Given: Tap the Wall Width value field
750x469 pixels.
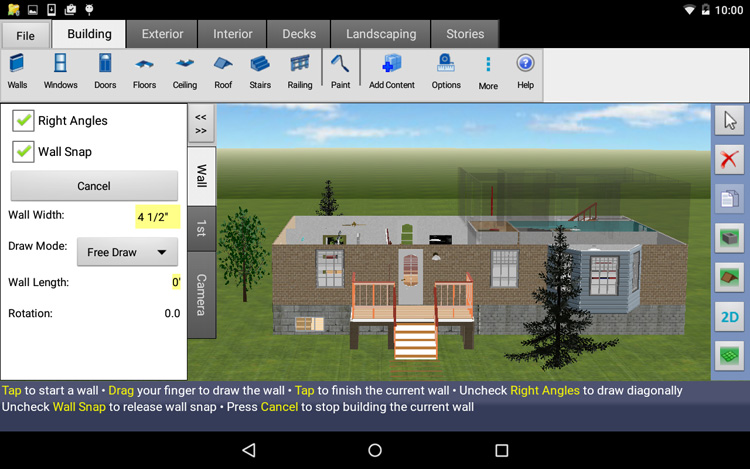Looking at the screenshot, I should tap(157, 216).
